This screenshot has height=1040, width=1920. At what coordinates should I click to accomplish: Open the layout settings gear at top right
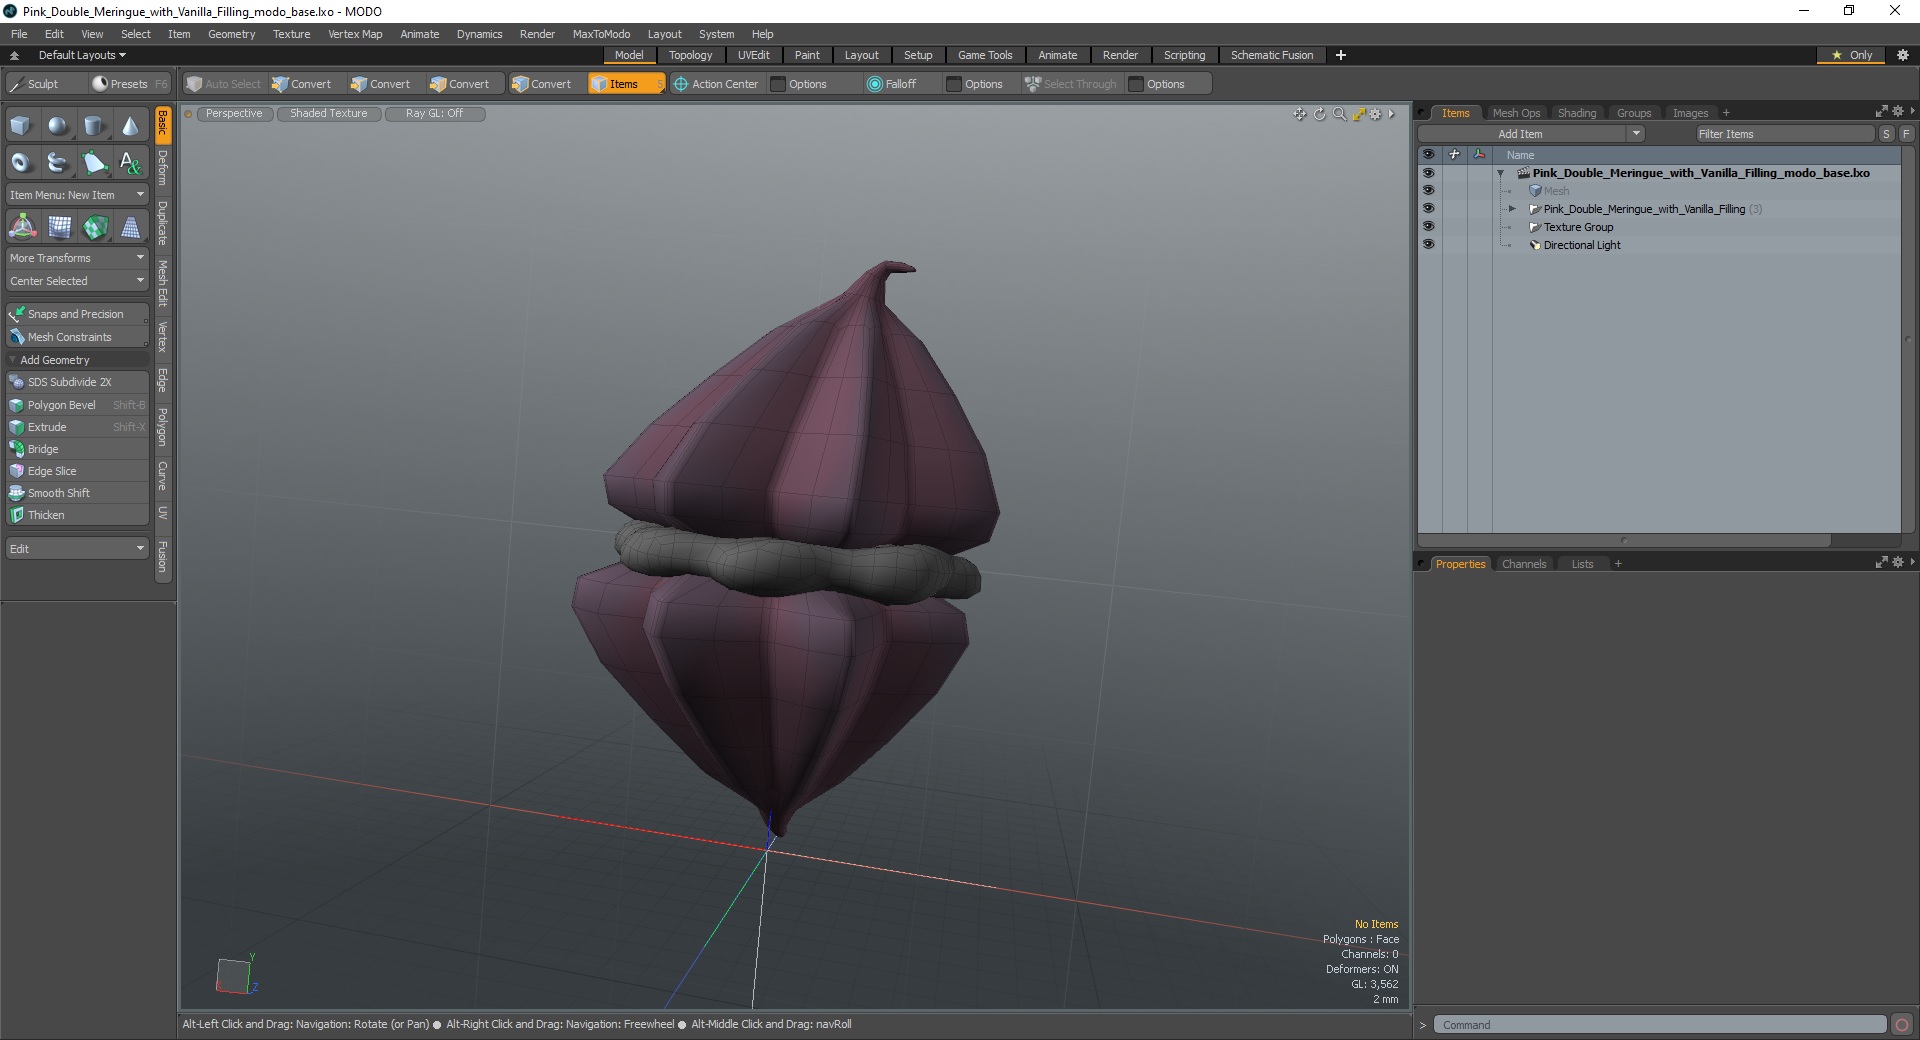tap(1902, 55)
